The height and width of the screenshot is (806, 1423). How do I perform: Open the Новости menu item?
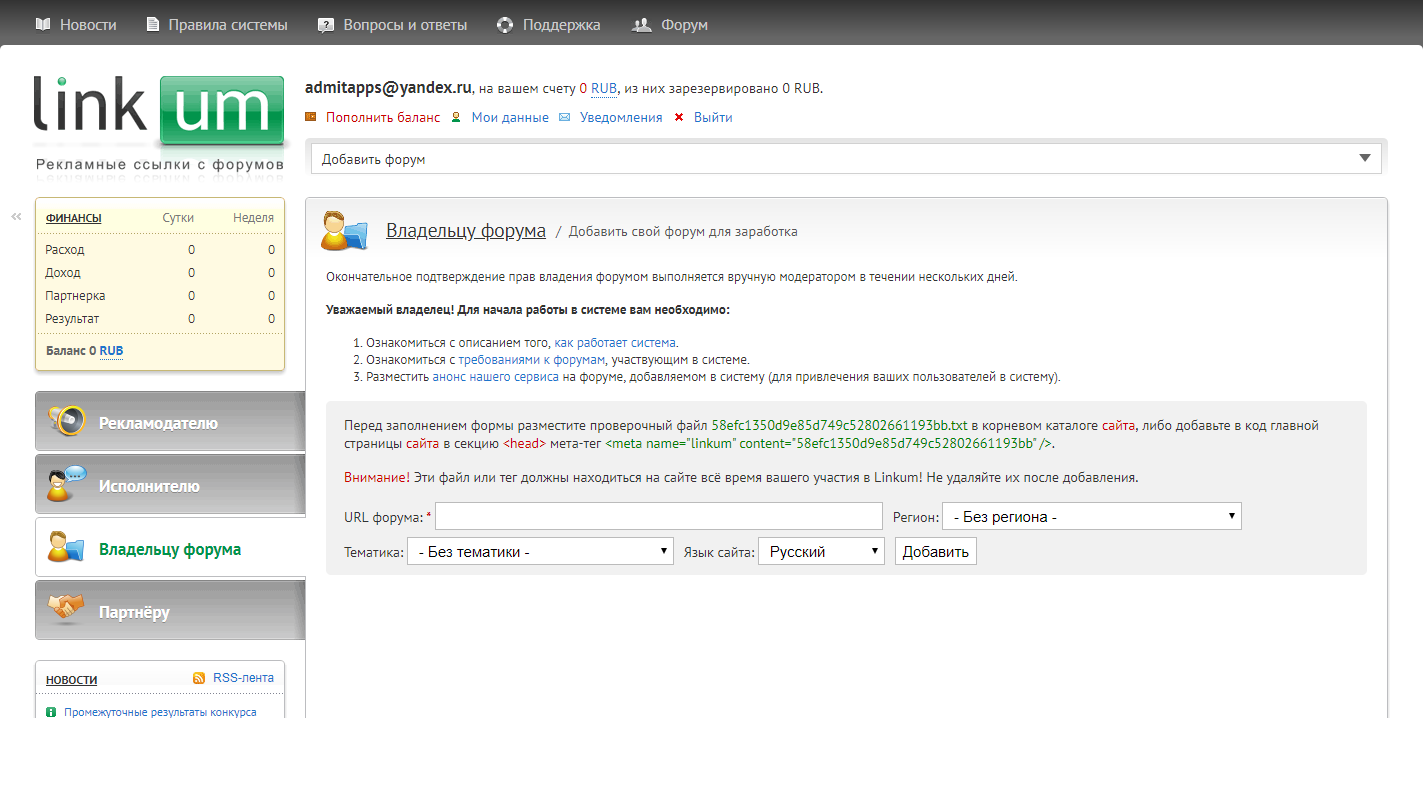tap(88, 25)
